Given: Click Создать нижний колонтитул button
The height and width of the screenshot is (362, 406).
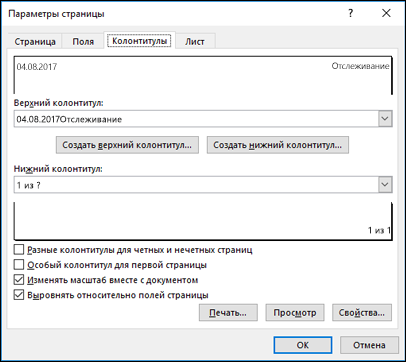Looking at the screenshot, I should point(278,145).
